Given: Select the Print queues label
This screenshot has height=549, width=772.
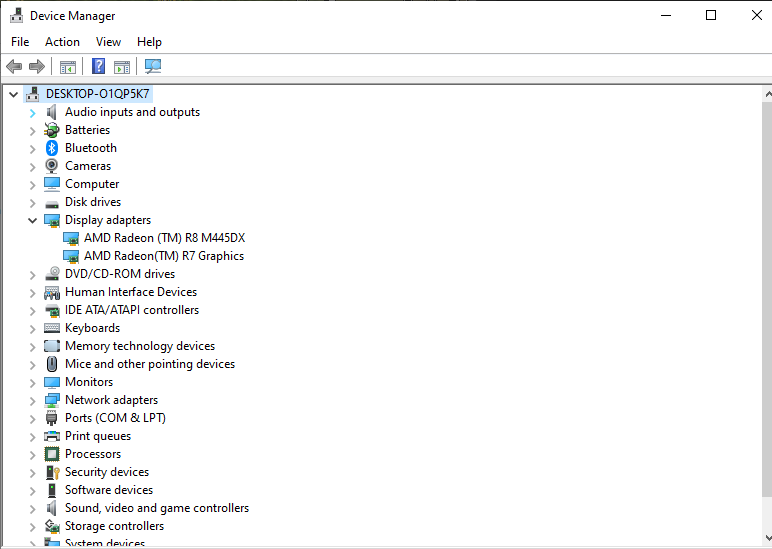Looking at the screenshot, I should tap(98, 436).
